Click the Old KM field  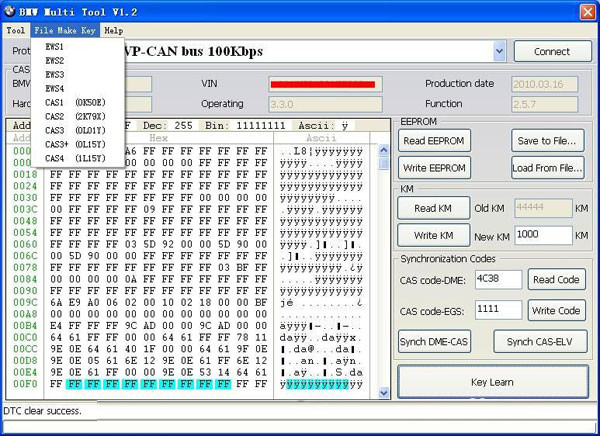[543, 208]
